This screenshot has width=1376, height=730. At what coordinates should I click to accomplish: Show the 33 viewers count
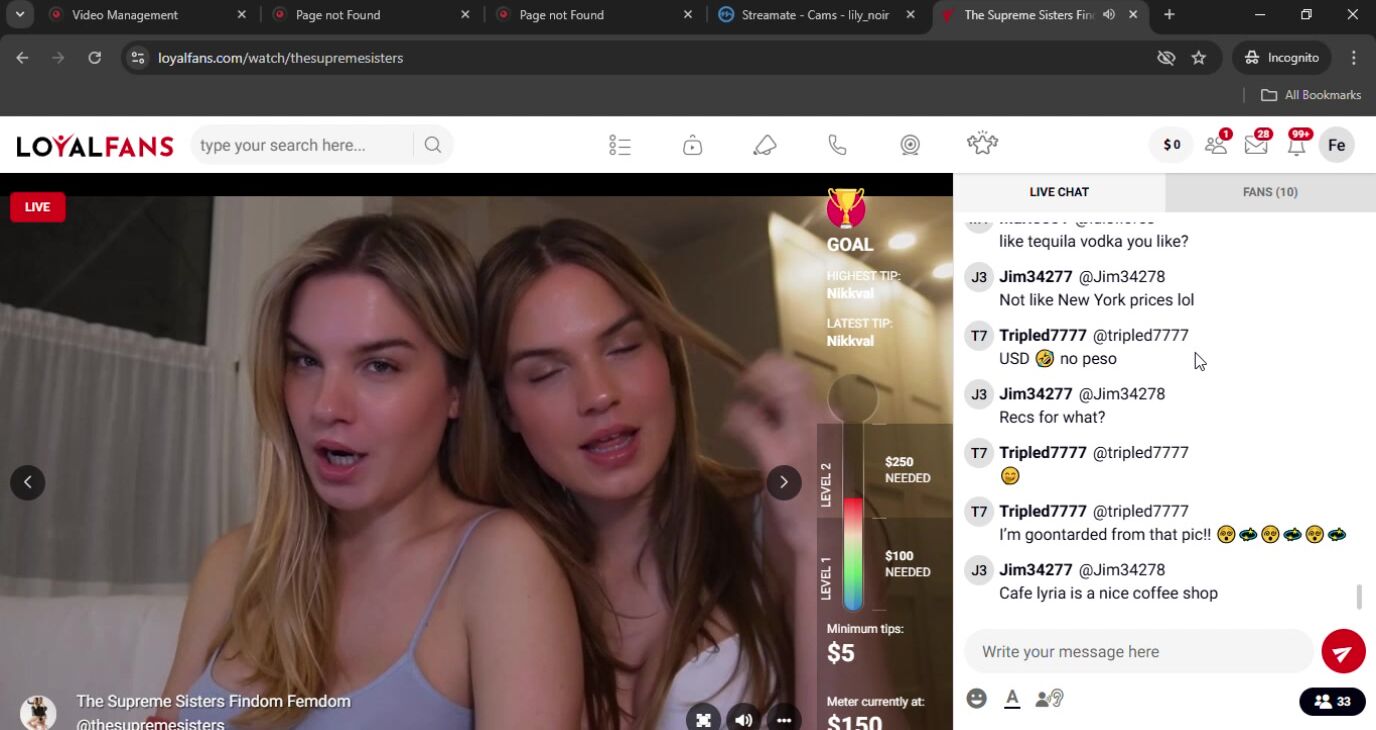(1332, 702)
